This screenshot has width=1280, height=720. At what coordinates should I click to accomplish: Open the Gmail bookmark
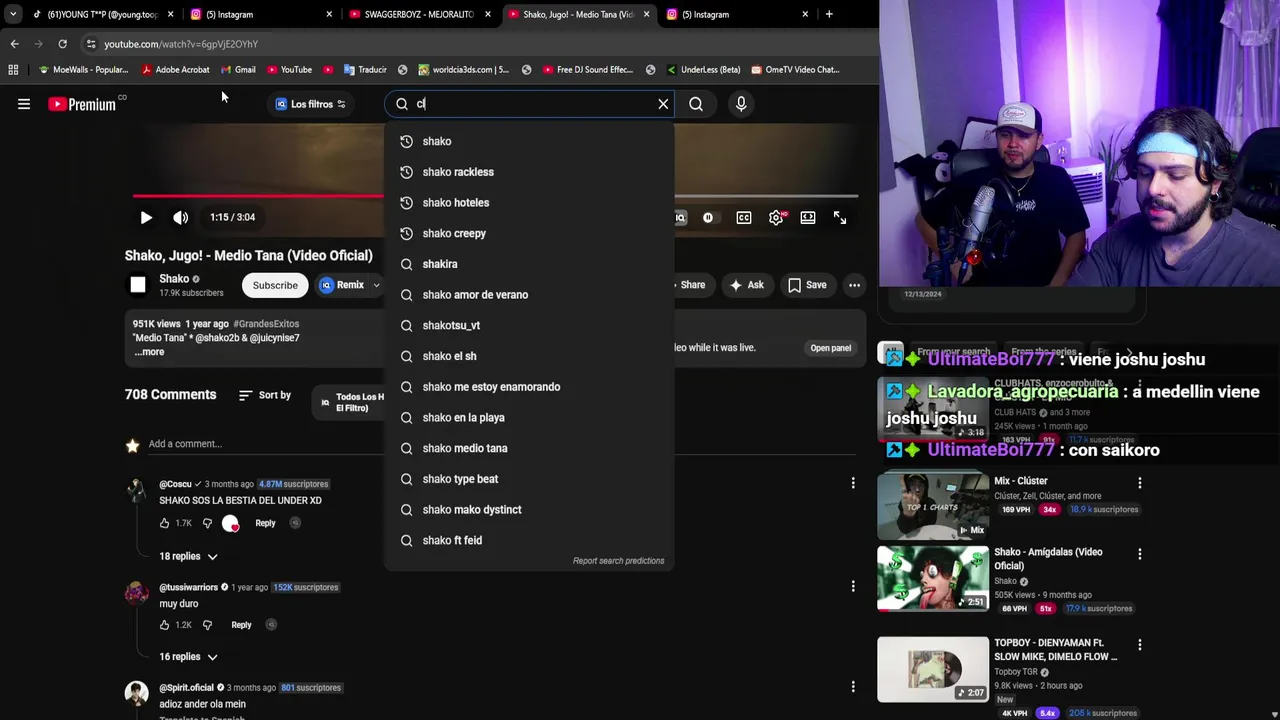point(238,70)
